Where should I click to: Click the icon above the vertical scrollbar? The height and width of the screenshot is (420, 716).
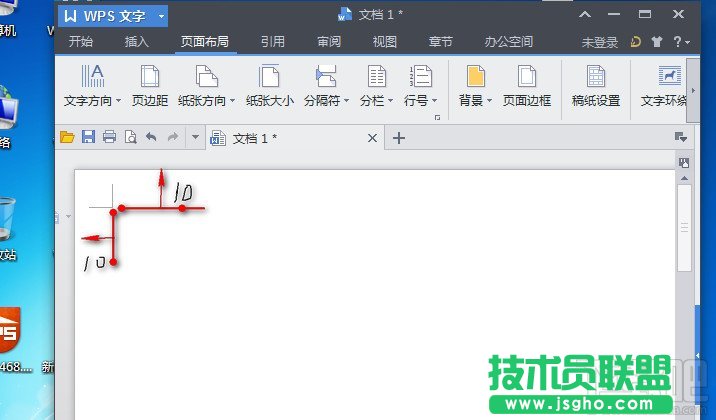coord(684,163)
